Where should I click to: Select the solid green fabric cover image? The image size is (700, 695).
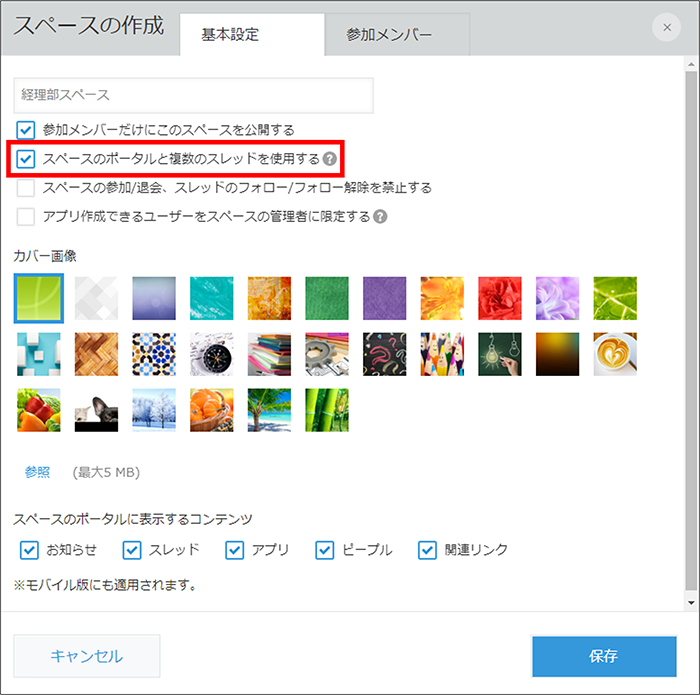click(x=327, y=298)
